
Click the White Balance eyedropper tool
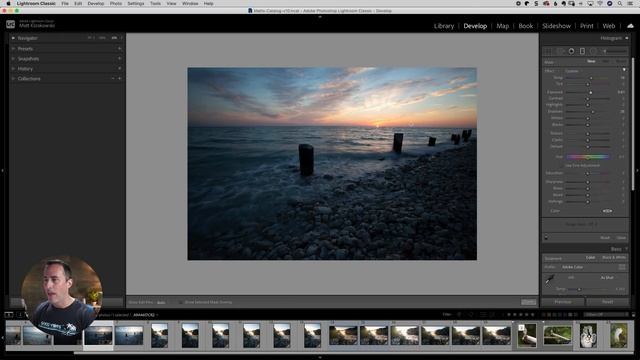click(x=550, y=280)
